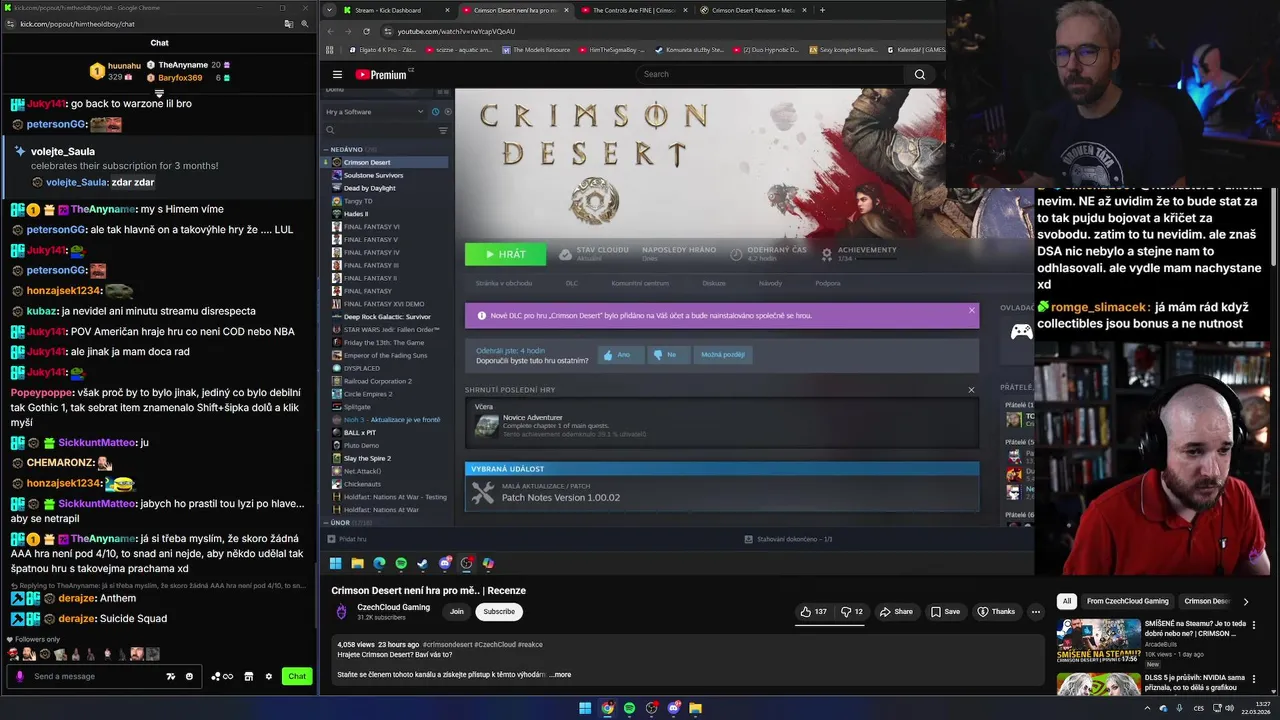
Task: Show next recommendation chips arrow
Action: click(x=1245, y=601)
